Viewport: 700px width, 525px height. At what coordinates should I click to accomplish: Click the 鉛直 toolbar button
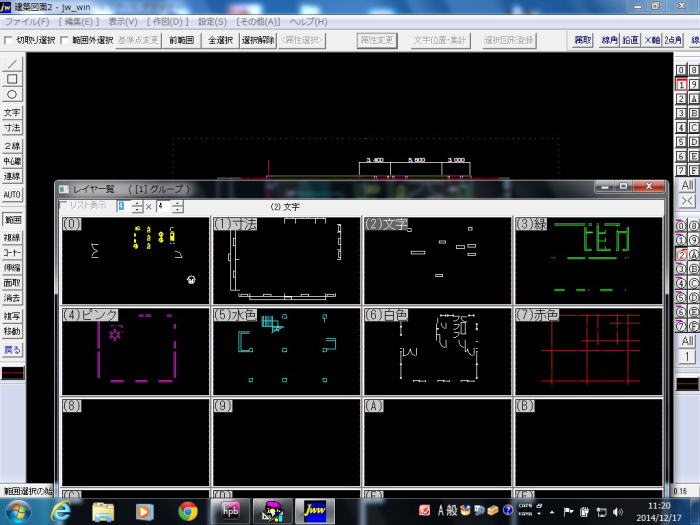pyautogui.click(x=630, y=40)
